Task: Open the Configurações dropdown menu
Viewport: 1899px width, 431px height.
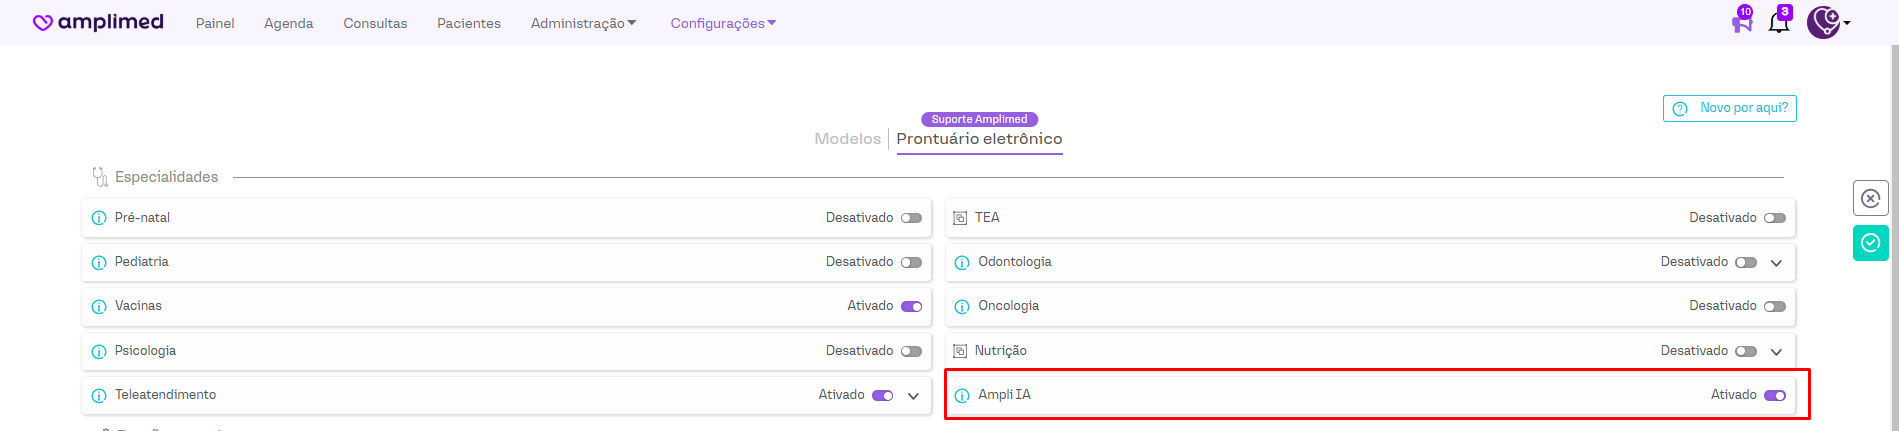Action: (722, 23)
